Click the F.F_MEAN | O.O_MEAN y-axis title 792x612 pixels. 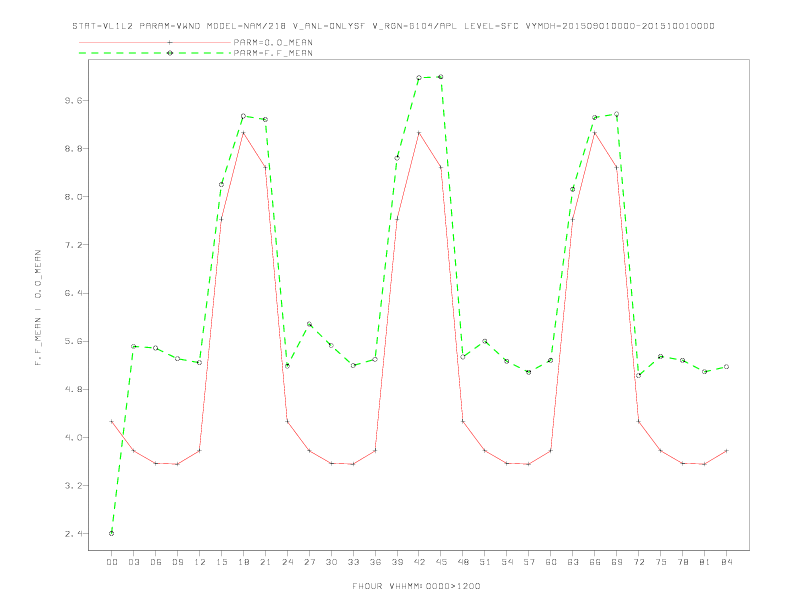tap(38, 308)
